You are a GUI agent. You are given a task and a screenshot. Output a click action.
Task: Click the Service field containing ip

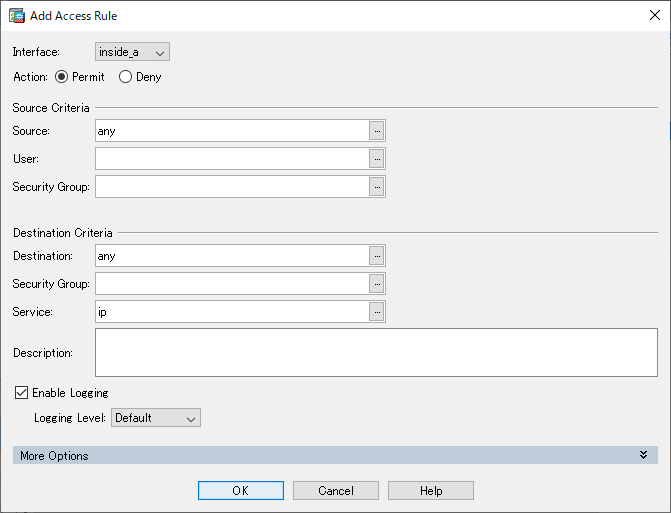(x=232, y=312)
